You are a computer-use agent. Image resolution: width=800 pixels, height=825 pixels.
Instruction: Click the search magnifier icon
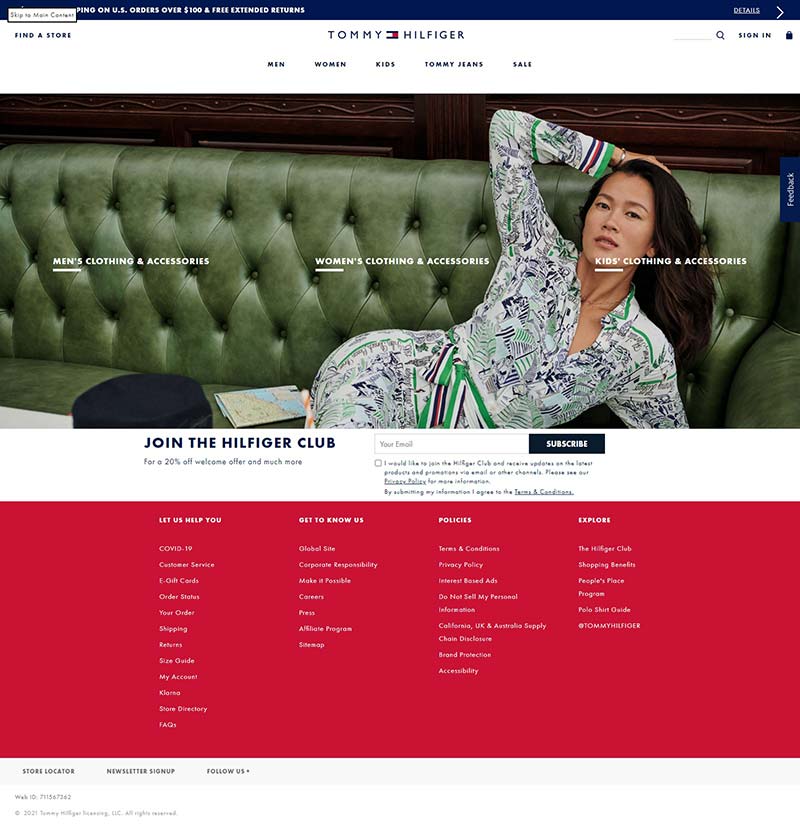point(720,35)
